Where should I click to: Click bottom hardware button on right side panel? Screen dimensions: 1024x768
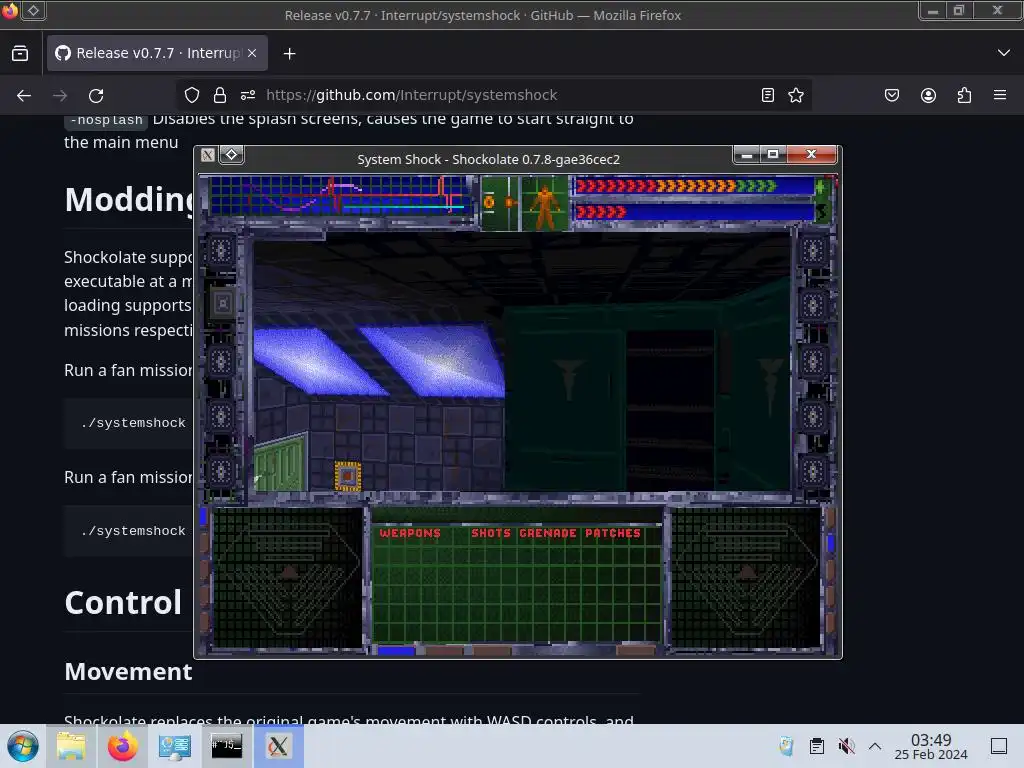tap(813, 472)
